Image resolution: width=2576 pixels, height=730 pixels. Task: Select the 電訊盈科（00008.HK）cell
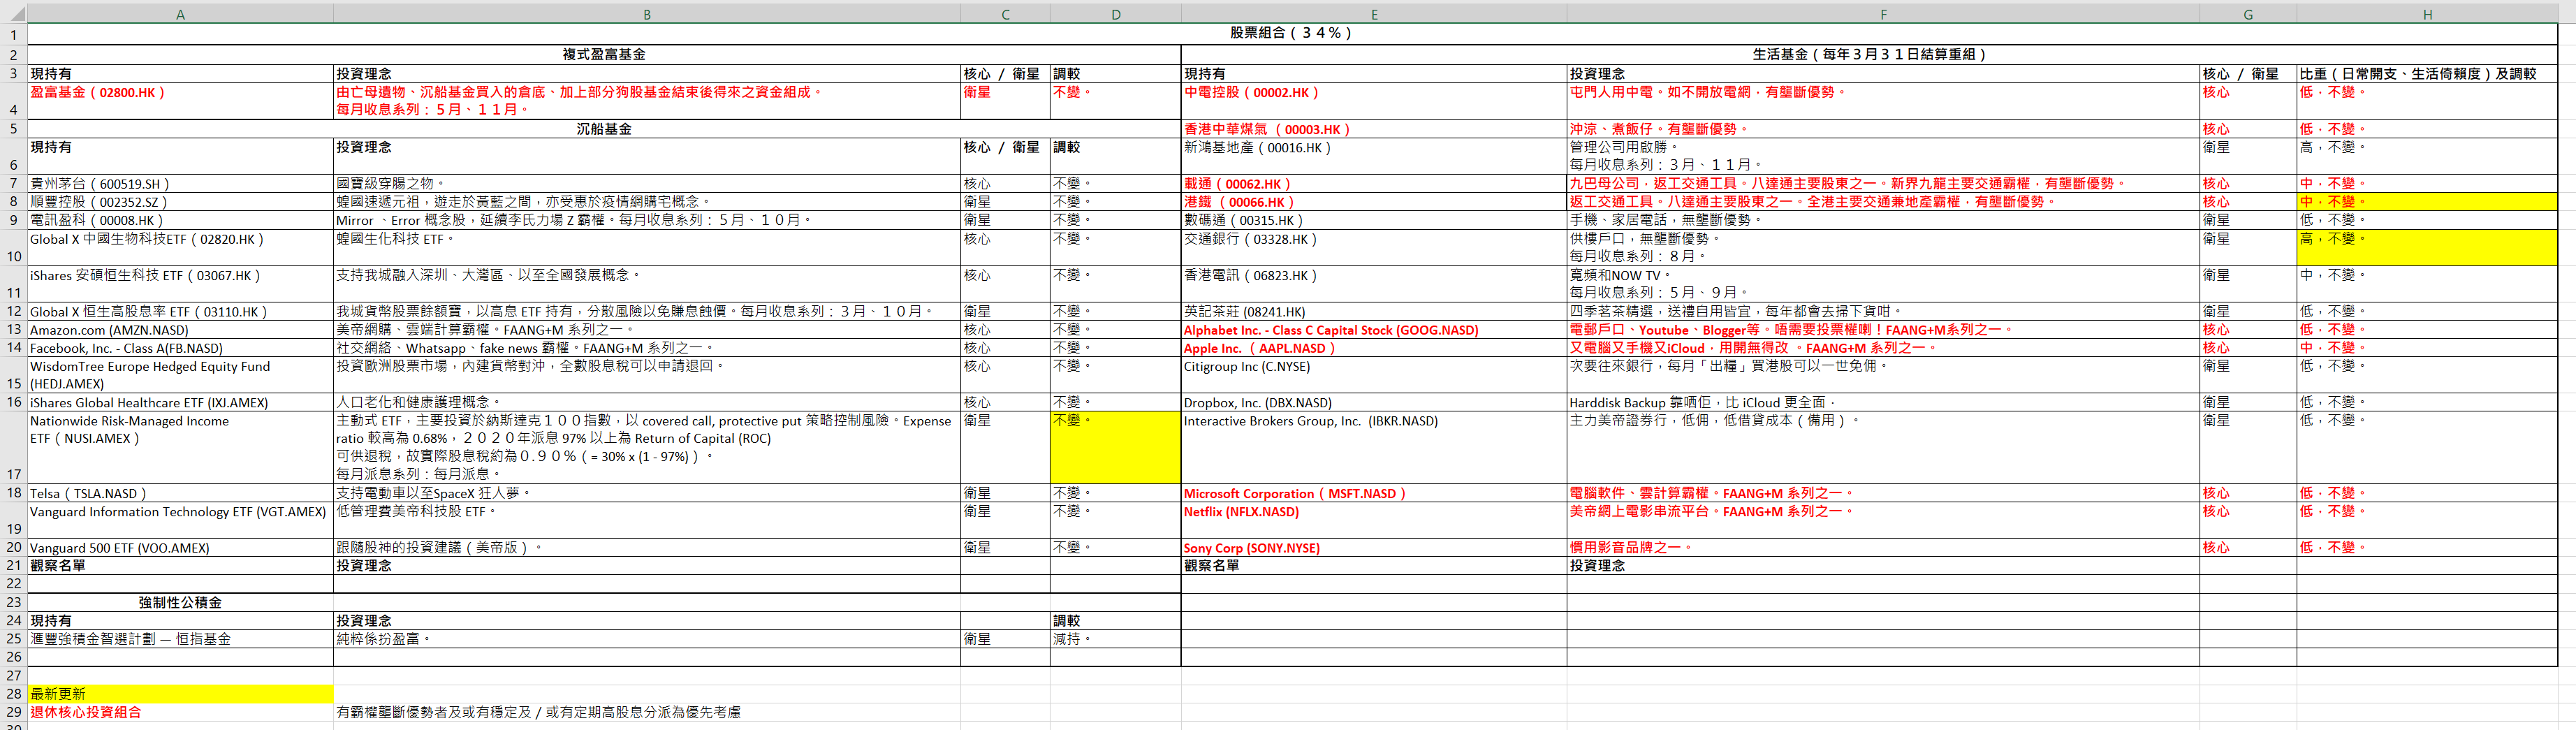click(180, 220)
